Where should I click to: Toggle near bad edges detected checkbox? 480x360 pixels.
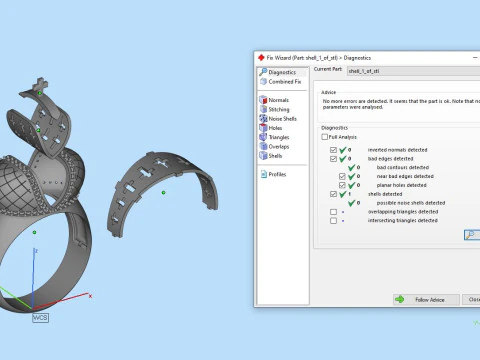pos(342,176)
